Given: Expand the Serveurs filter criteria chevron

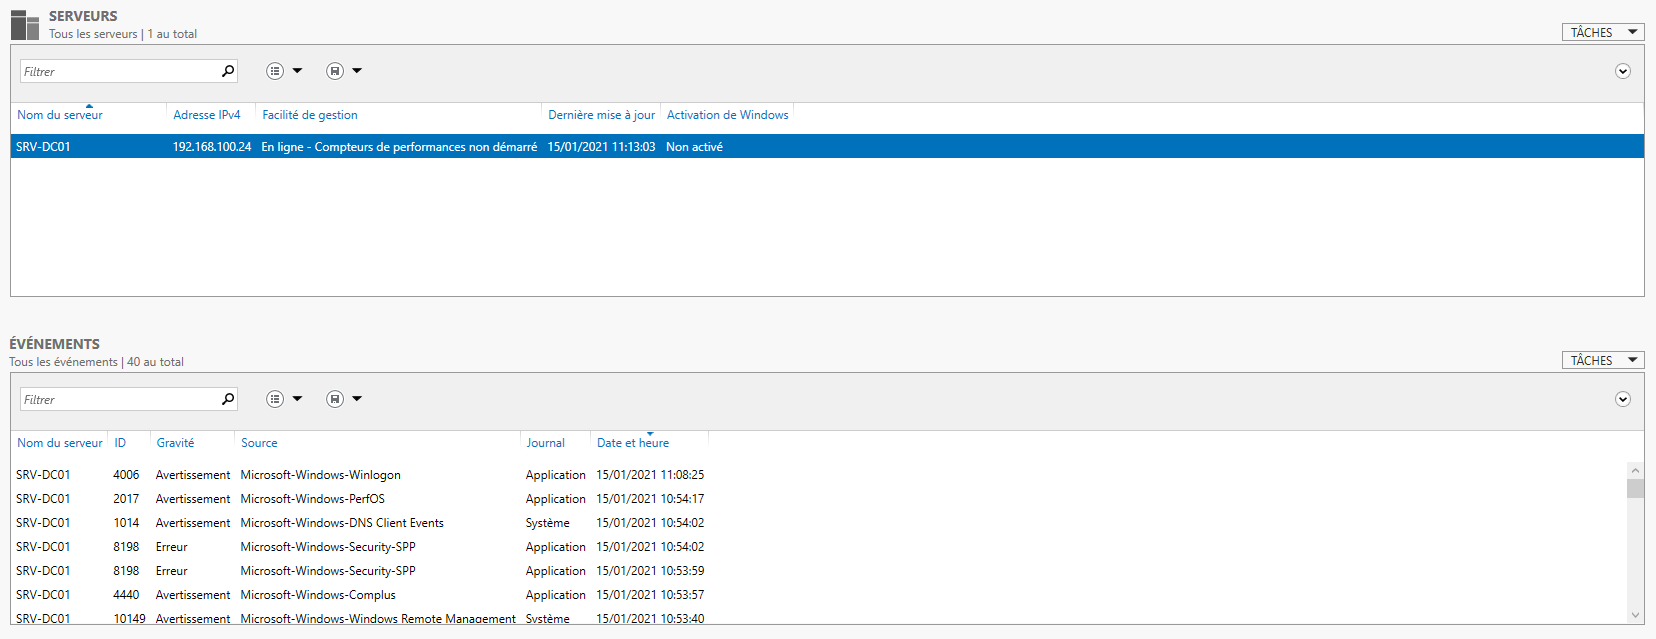Looking at the screenshot, I should point(1622,71).
